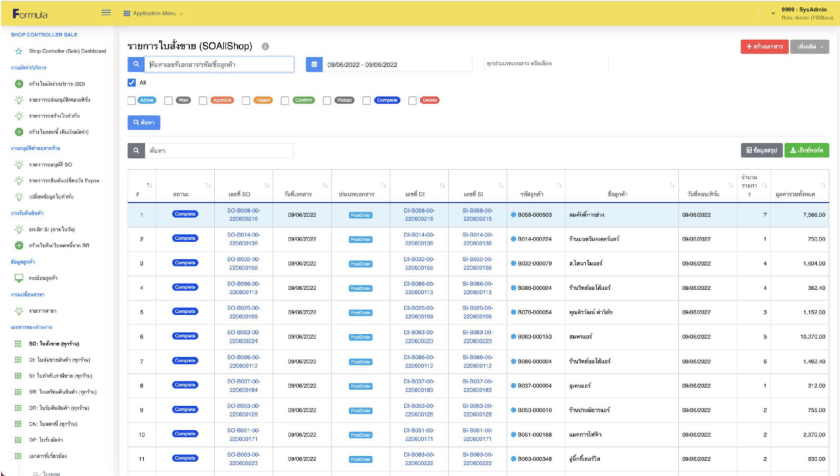The width and height of the screenshot is (840, 476).
Task: Check the Approve status filter
Action: (202, 100)
